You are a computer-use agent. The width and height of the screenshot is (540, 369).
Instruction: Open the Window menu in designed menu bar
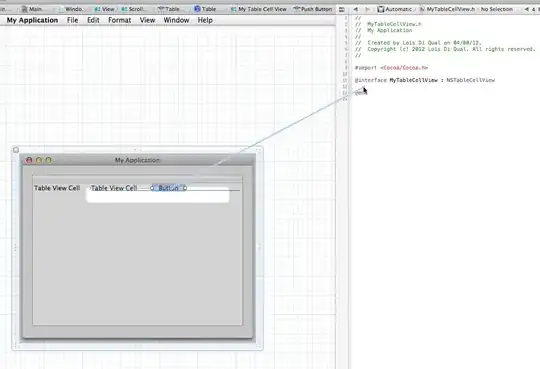pyautogui.click(x=176, y=20)
